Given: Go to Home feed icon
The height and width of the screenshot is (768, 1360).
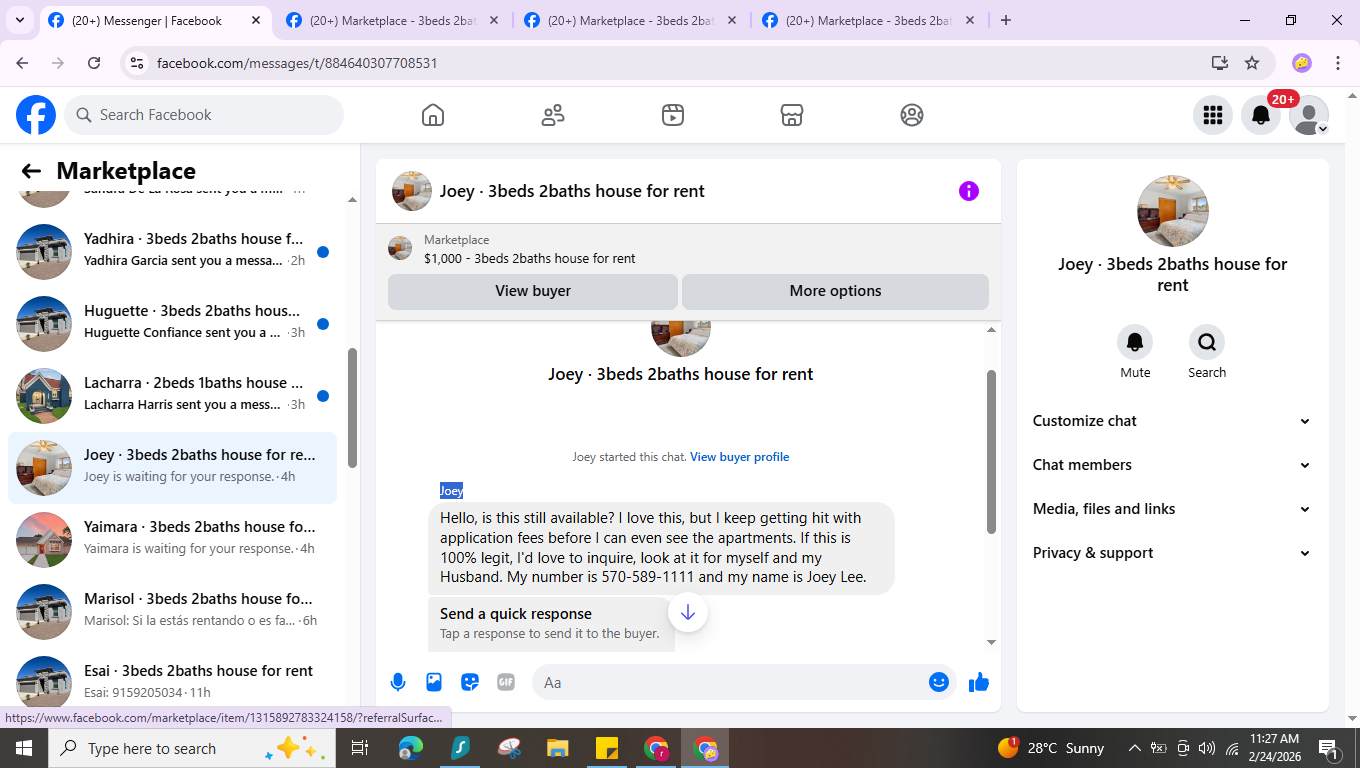Looking at the screenshot, I should [433, 115].
